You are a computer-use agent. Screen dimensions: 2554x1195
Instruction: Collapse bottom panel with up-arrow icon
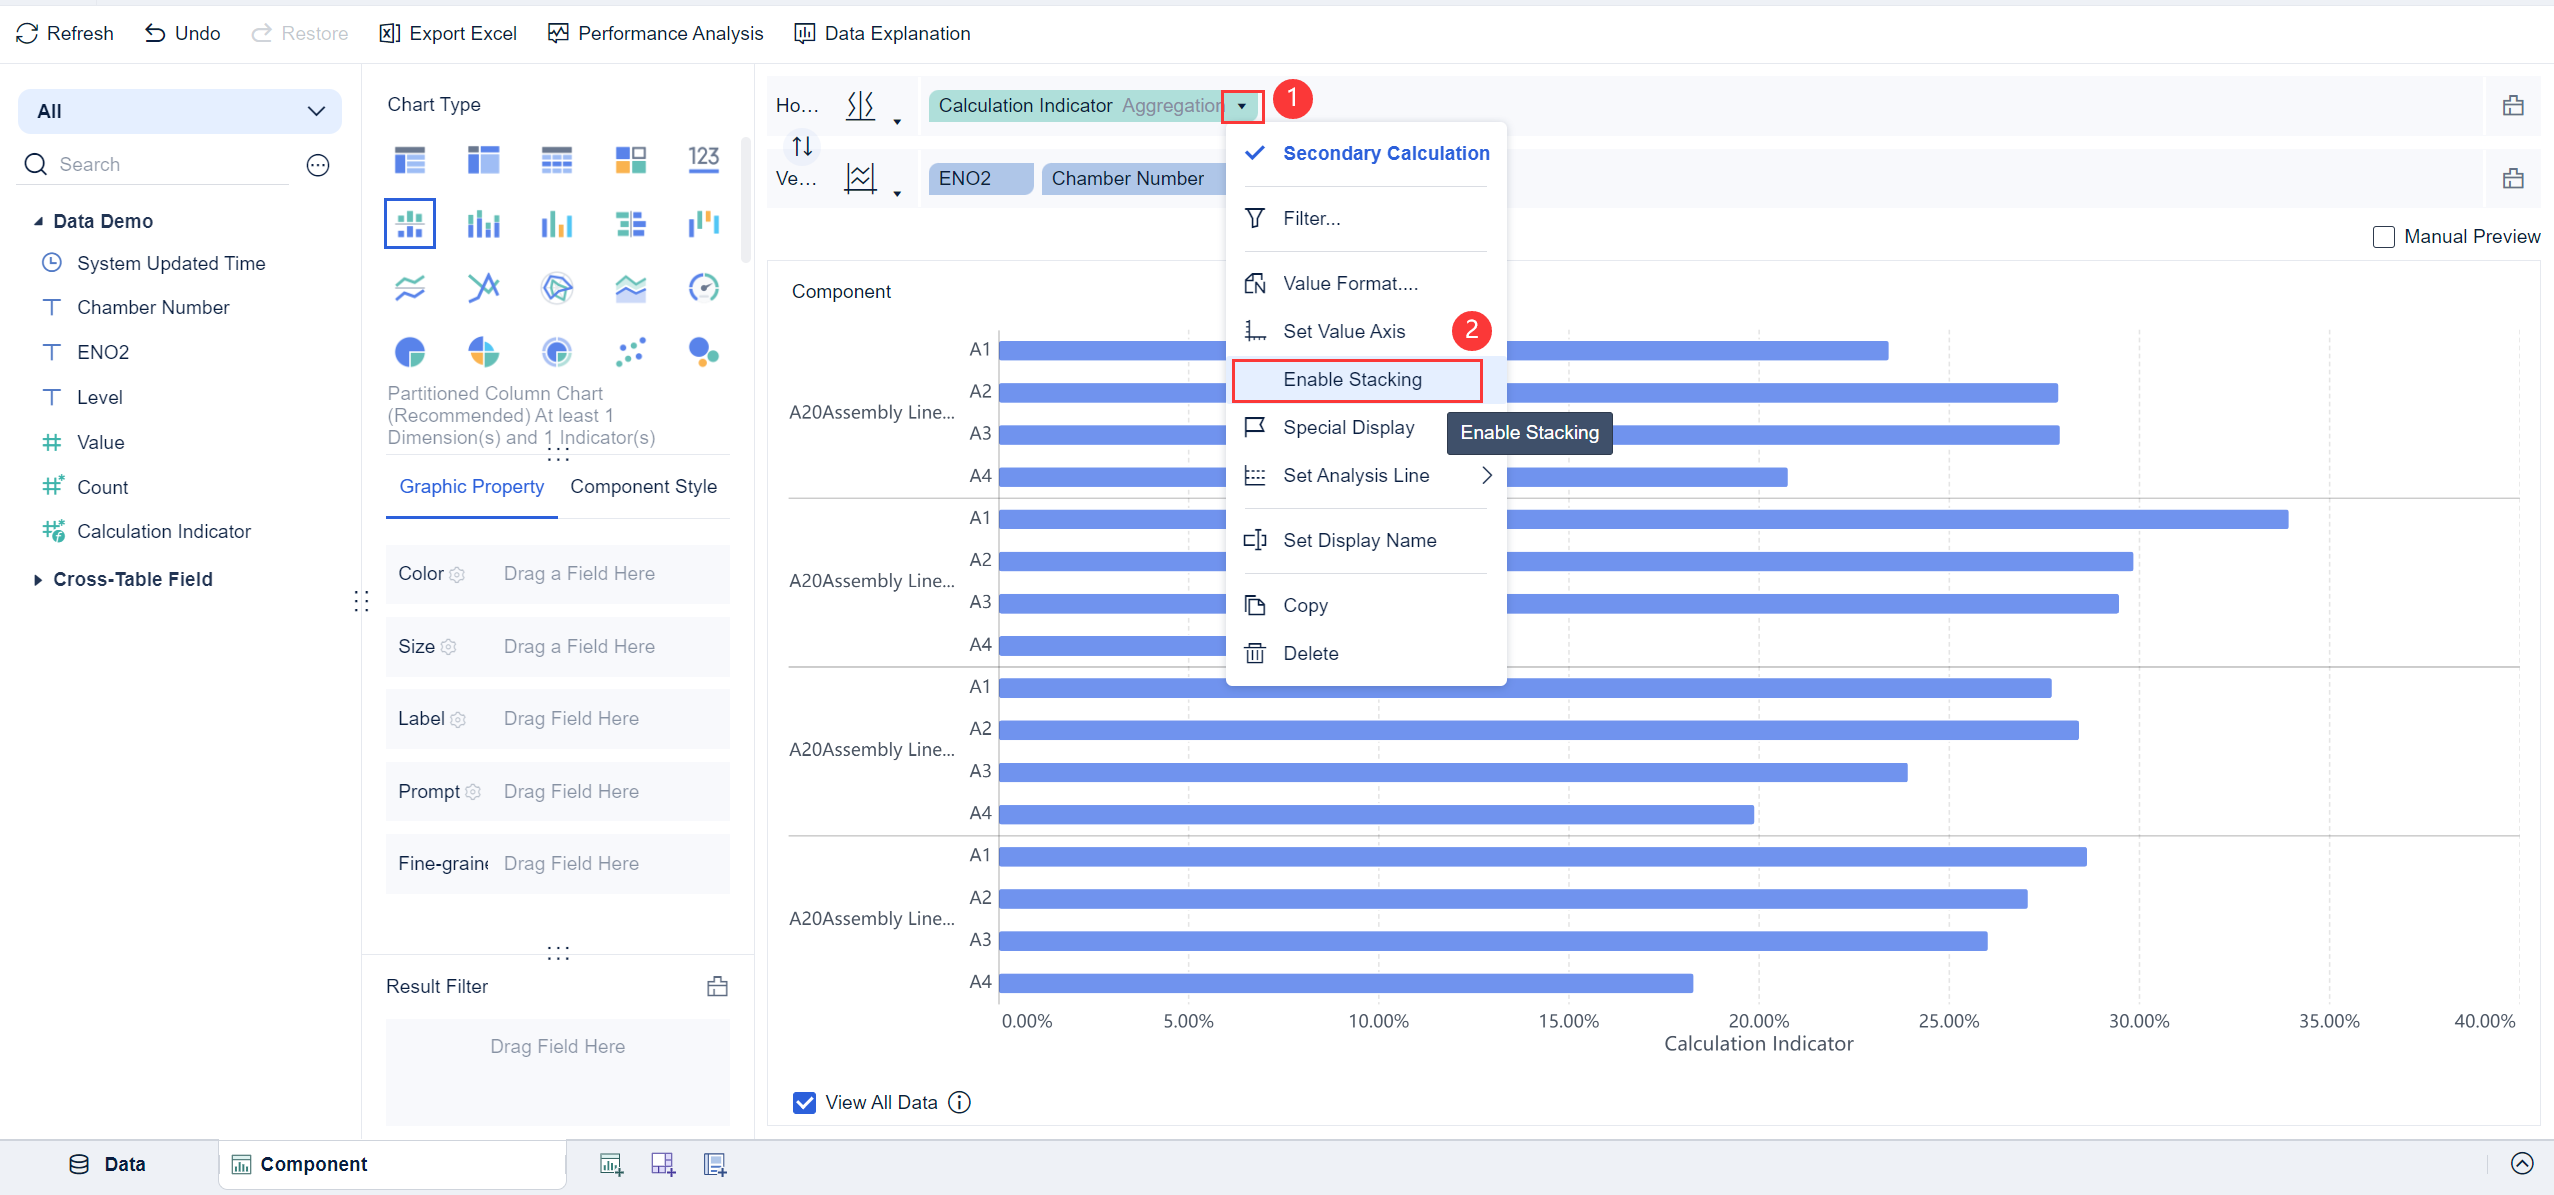(2522, 1163)
